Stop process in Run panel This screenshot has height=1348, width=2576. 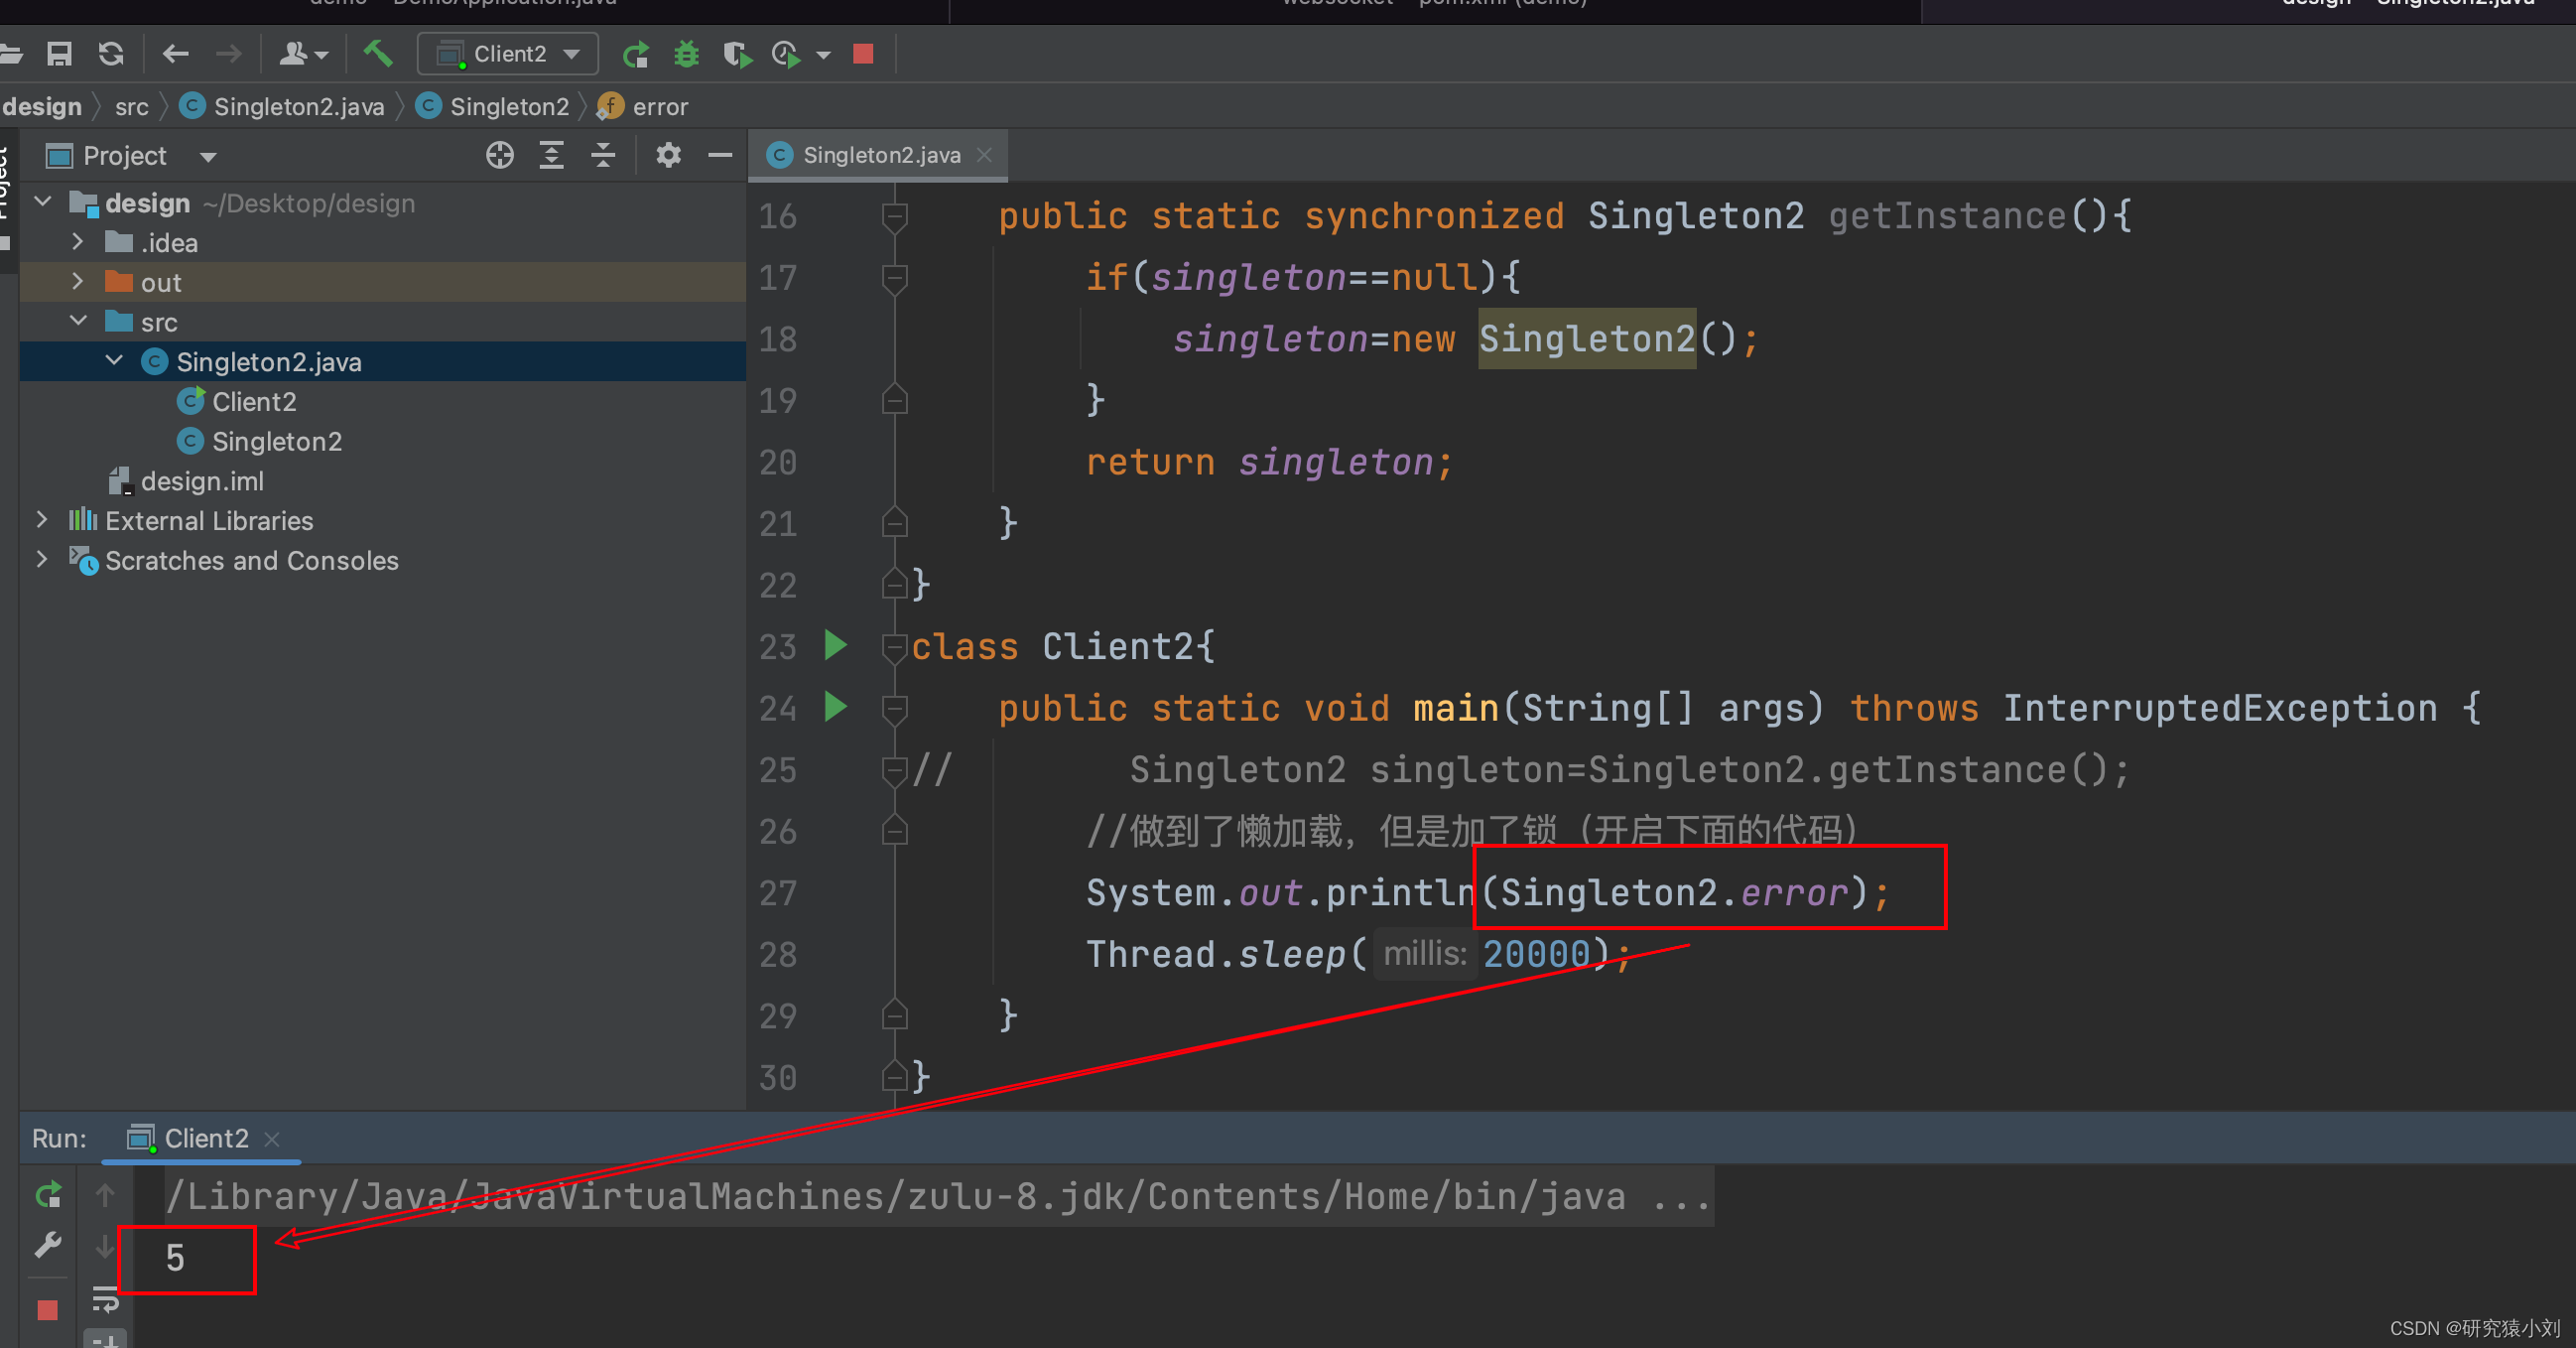[48, 1310]
